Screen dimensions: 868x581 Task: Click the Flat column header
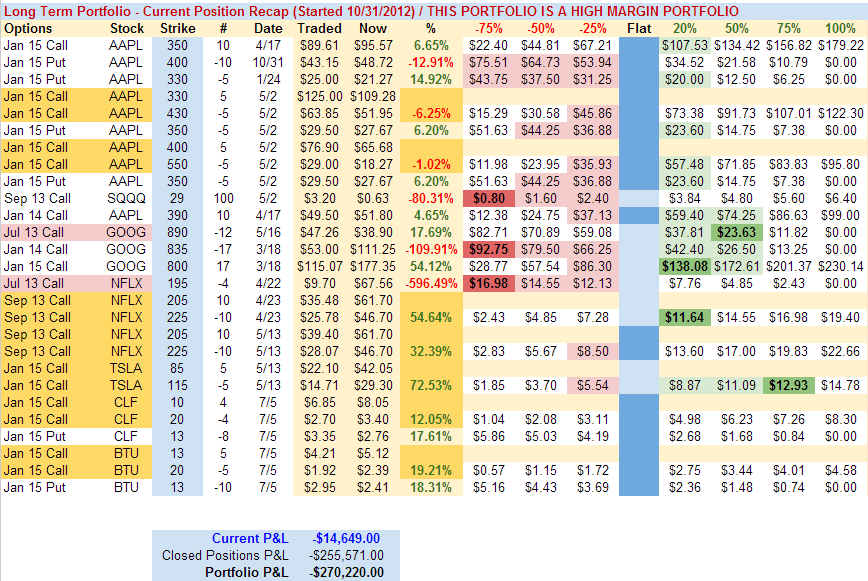click(638, 28)
